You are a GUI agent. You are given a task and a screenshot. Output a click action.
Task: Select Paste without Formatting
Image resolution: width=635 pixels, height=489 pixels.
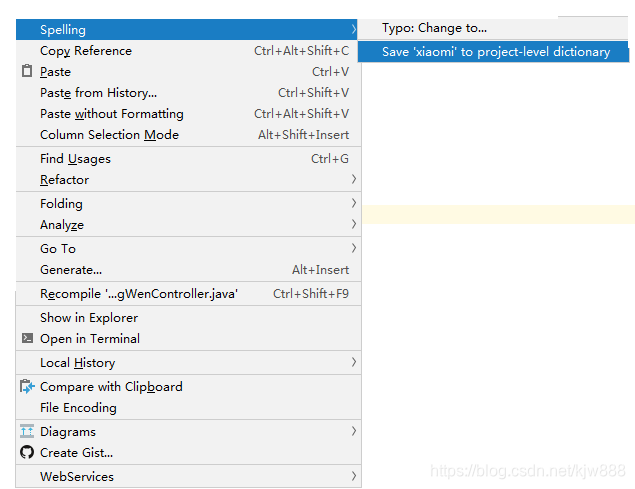188,114
